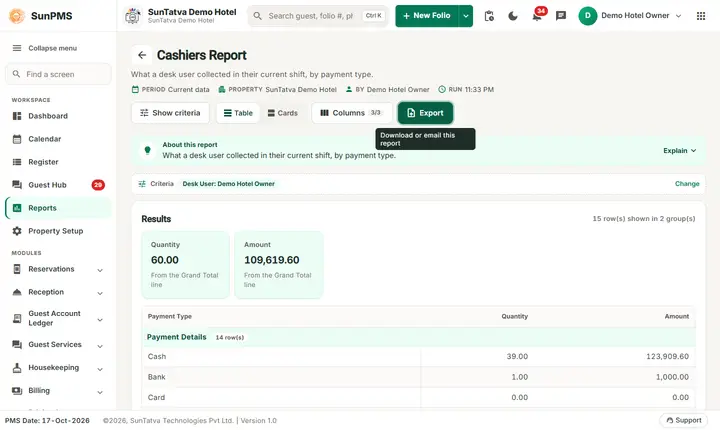
Task: Click the Guest Hub red badge 29
Action: point(98,185)
